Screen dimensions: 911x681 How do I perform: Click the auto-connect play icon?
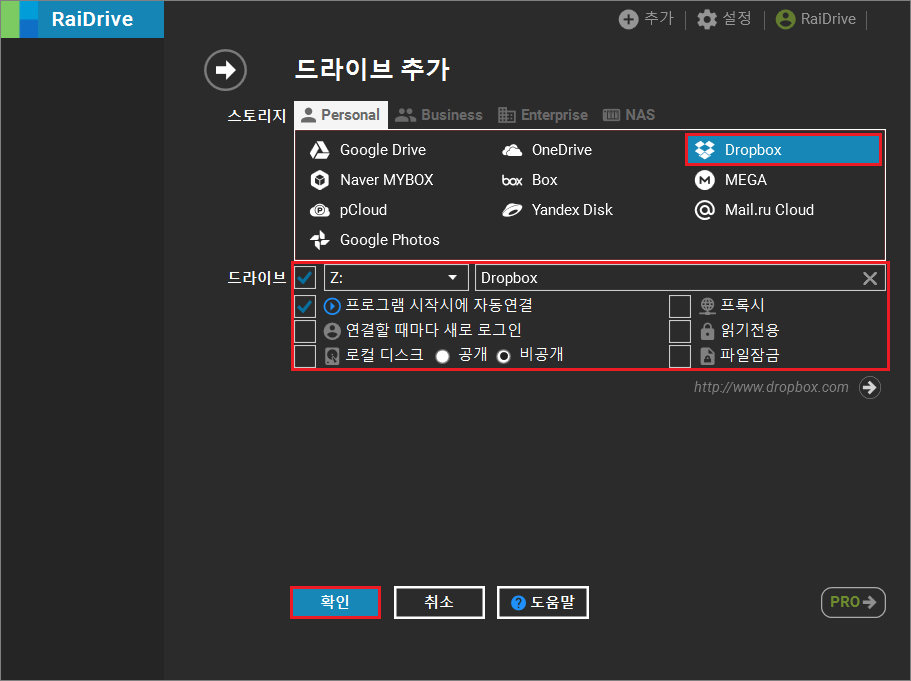332,306
